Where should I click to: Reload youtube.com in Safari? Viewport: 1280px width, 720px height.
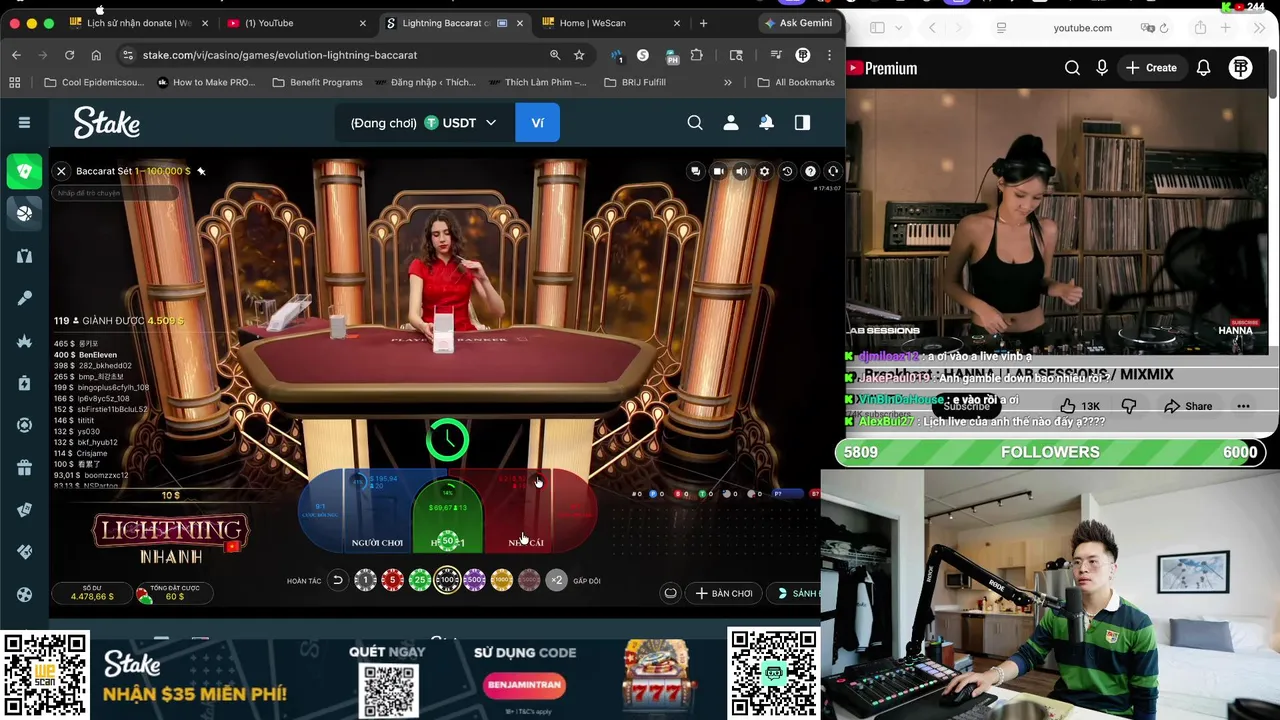tap(1164, 28)
